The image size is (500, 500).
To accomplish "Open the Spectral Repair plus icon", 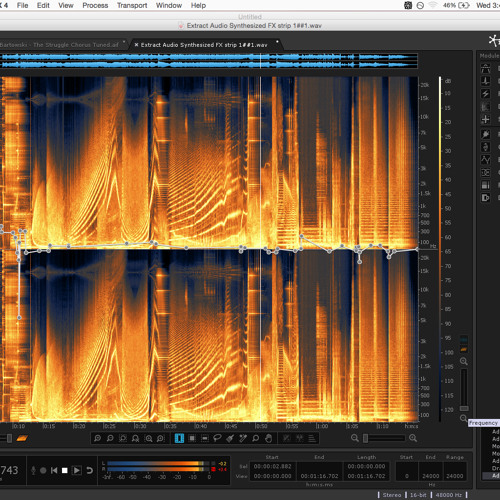I will coord(486,119).
